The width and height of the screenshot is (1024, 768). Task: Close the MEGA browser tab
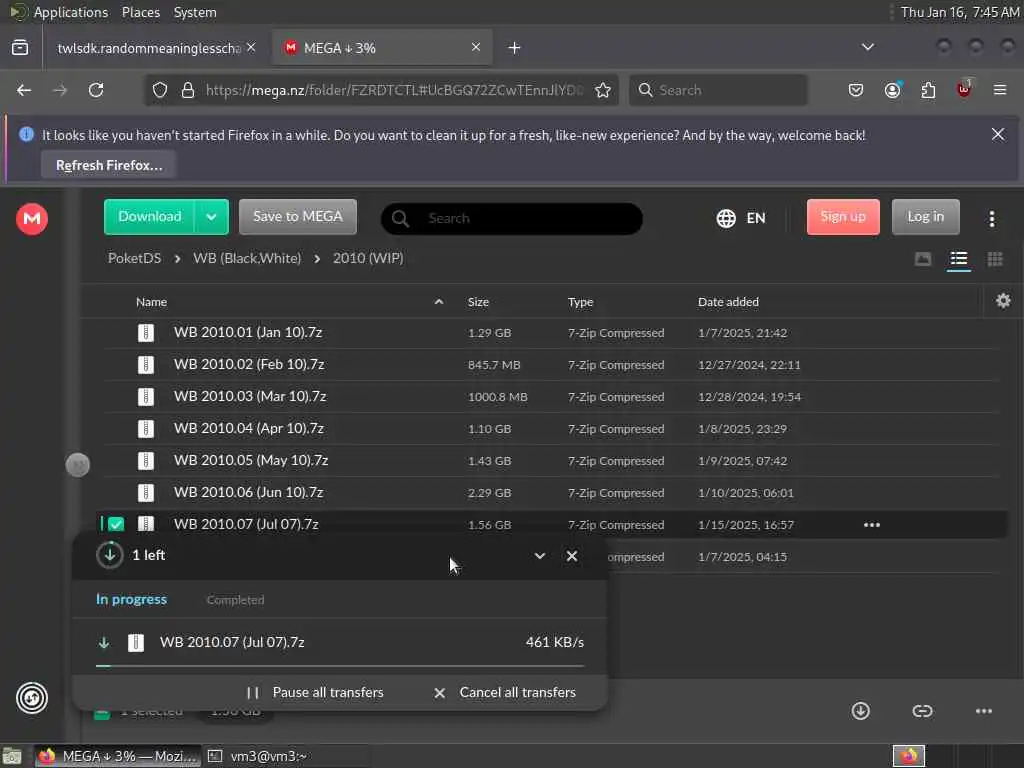[x=475, y=47]
